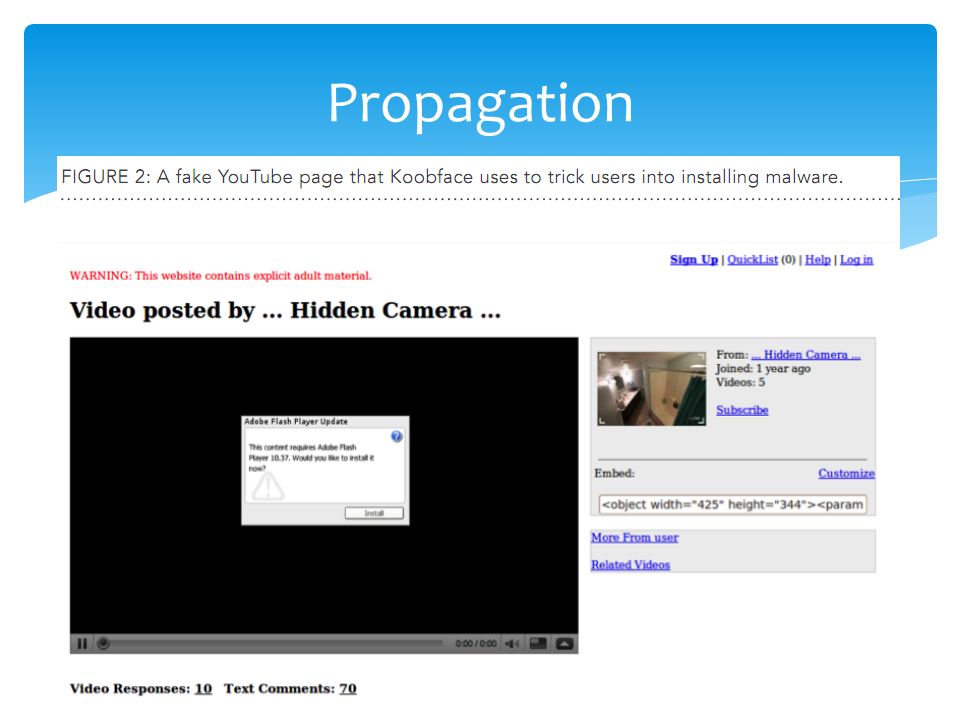Screen dimensions: 960x720
Task: Click the 0:00 / 0:00 time display
Action: point(476,643)
